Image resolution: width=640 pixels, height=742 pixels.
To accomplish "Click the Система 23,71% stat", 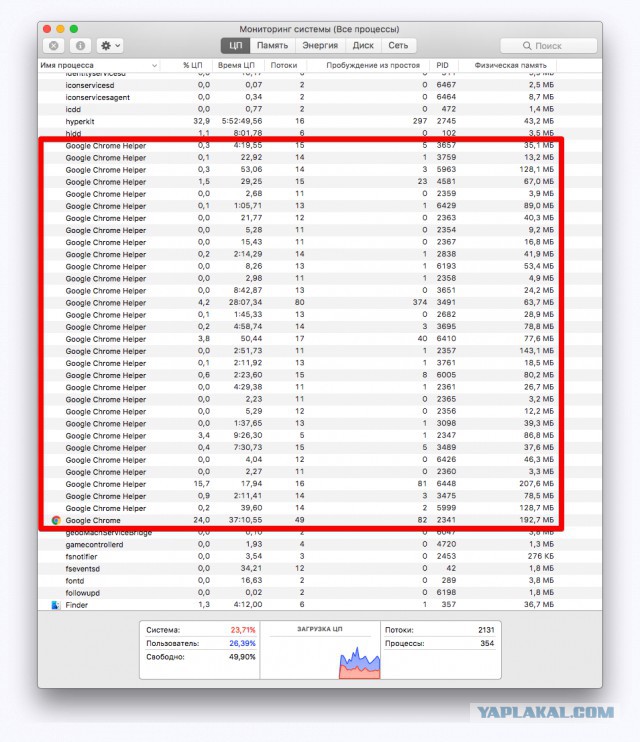I will coord(200,630).
